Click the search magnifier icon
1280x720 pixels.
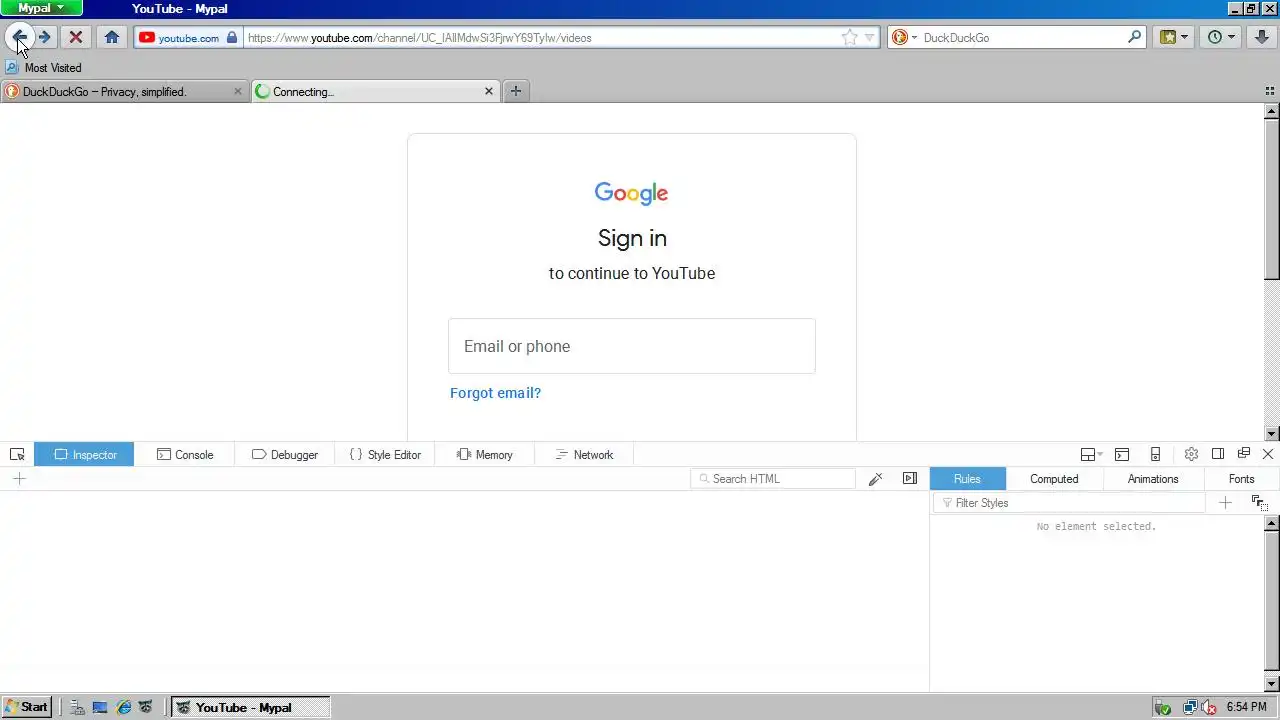(x=1134, y=37)
